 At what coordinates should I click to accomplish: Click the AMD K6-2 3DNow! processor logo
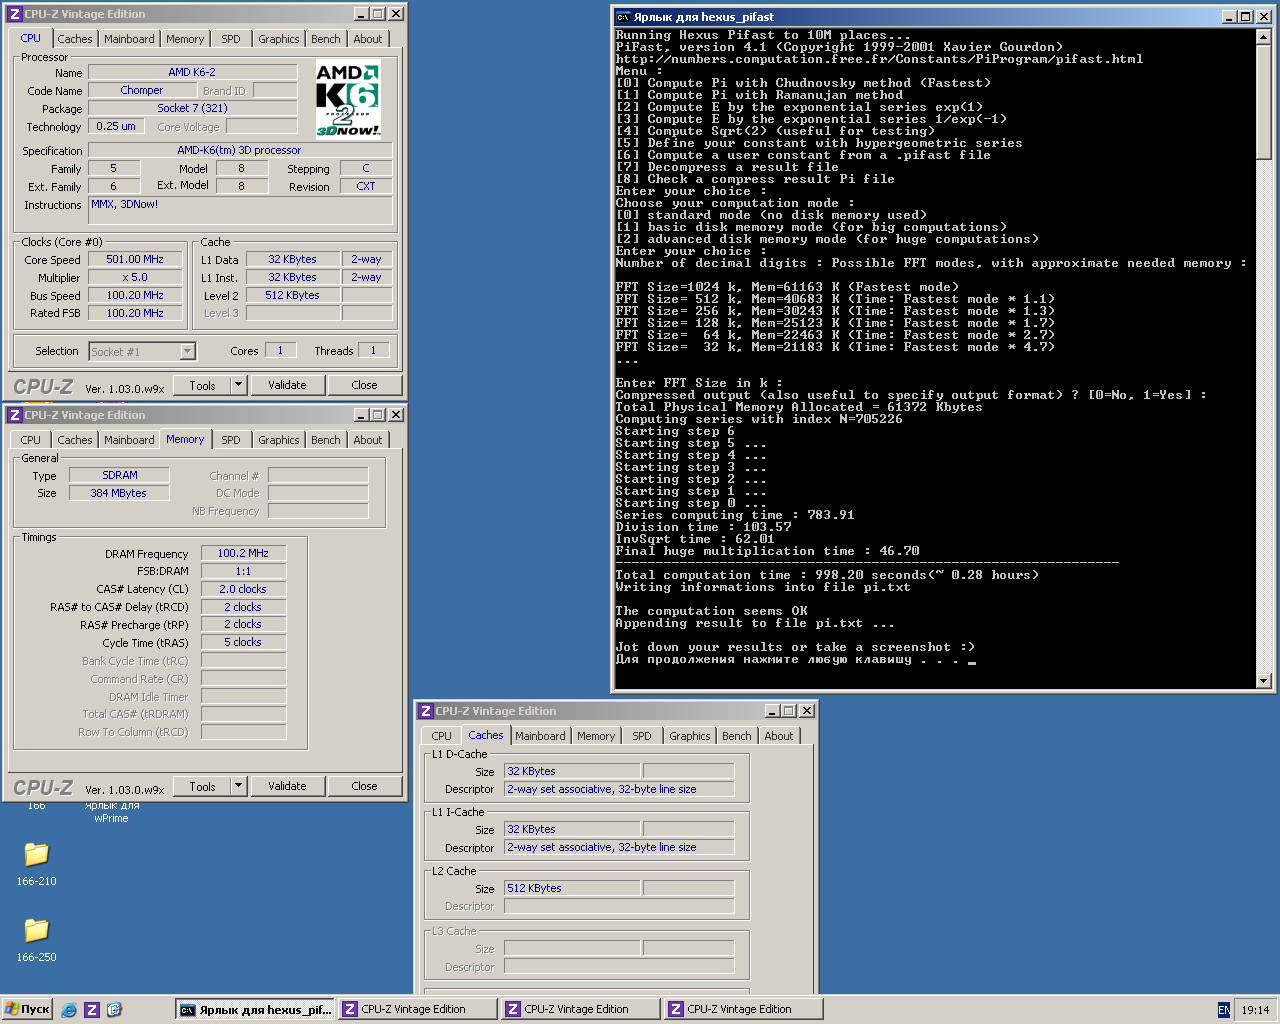[x=348, y=100]
